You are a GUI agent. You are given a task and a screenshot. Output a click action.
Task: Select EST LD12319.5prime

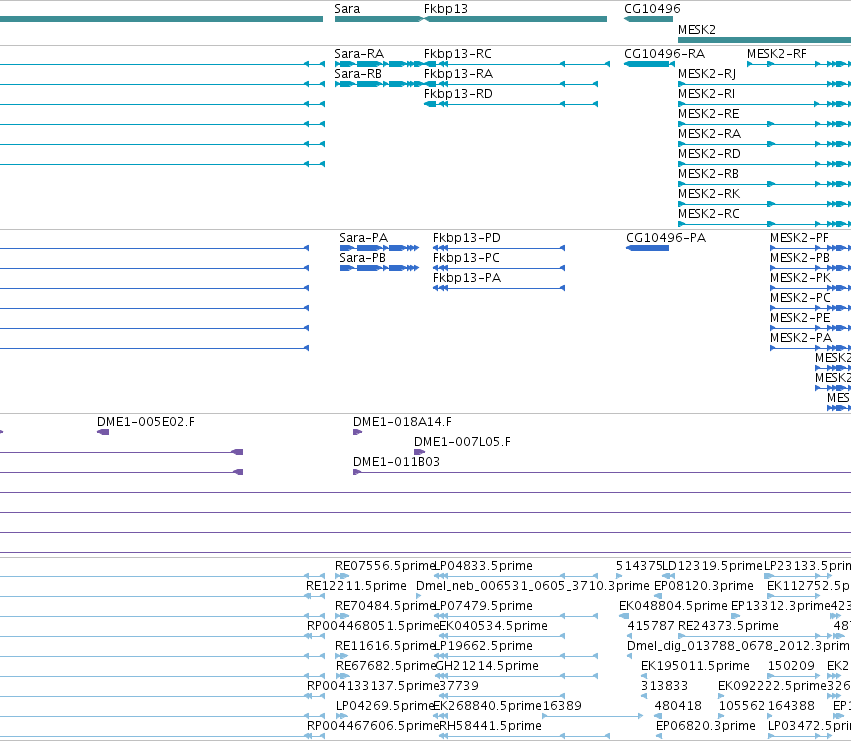tap(668, 576)
